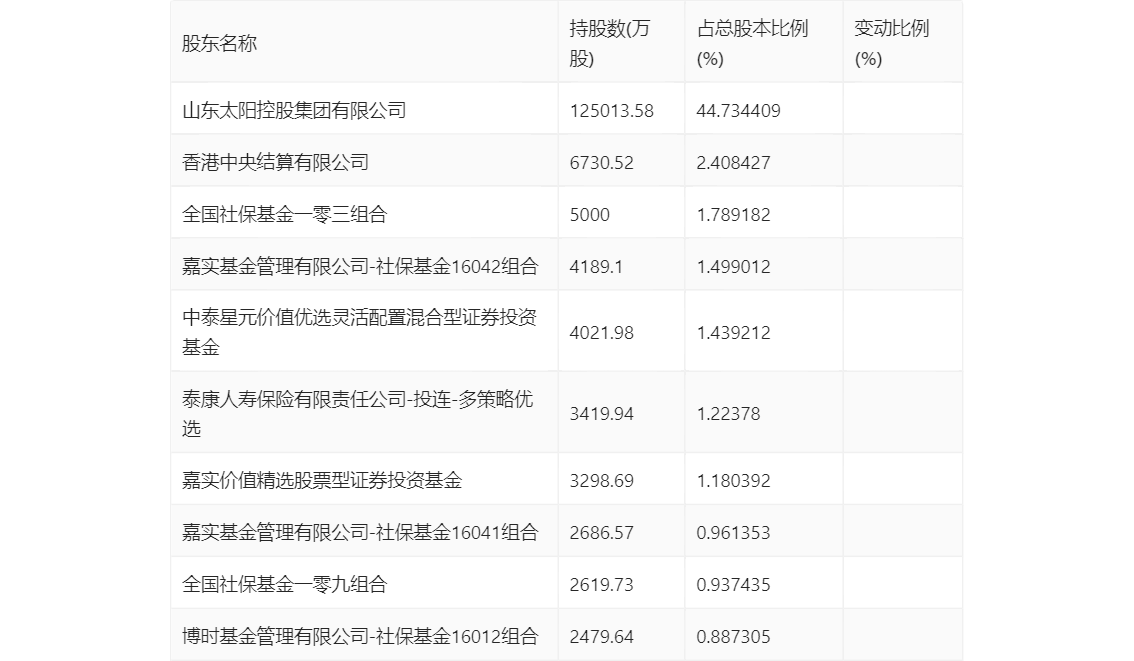Select 香港中央结算有限公司 shareholder name
Image resolution: width=1134 pixels, height=661 pixels.
point(276,163)
